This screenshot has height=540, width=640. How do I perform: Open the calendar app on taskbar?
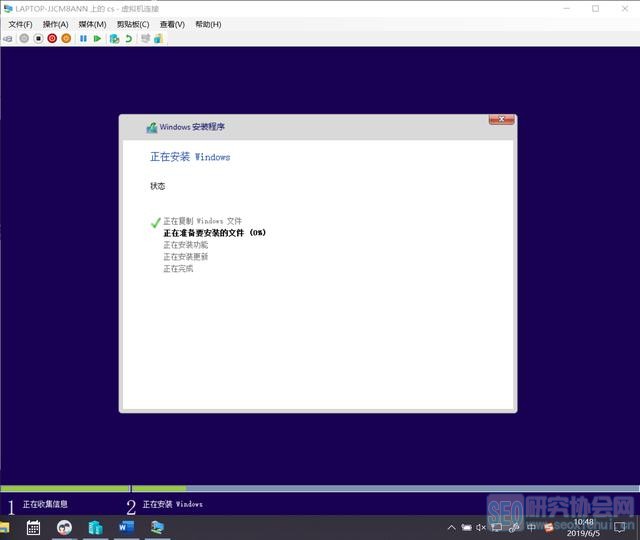pyautogui.click(x=33, y=528)
